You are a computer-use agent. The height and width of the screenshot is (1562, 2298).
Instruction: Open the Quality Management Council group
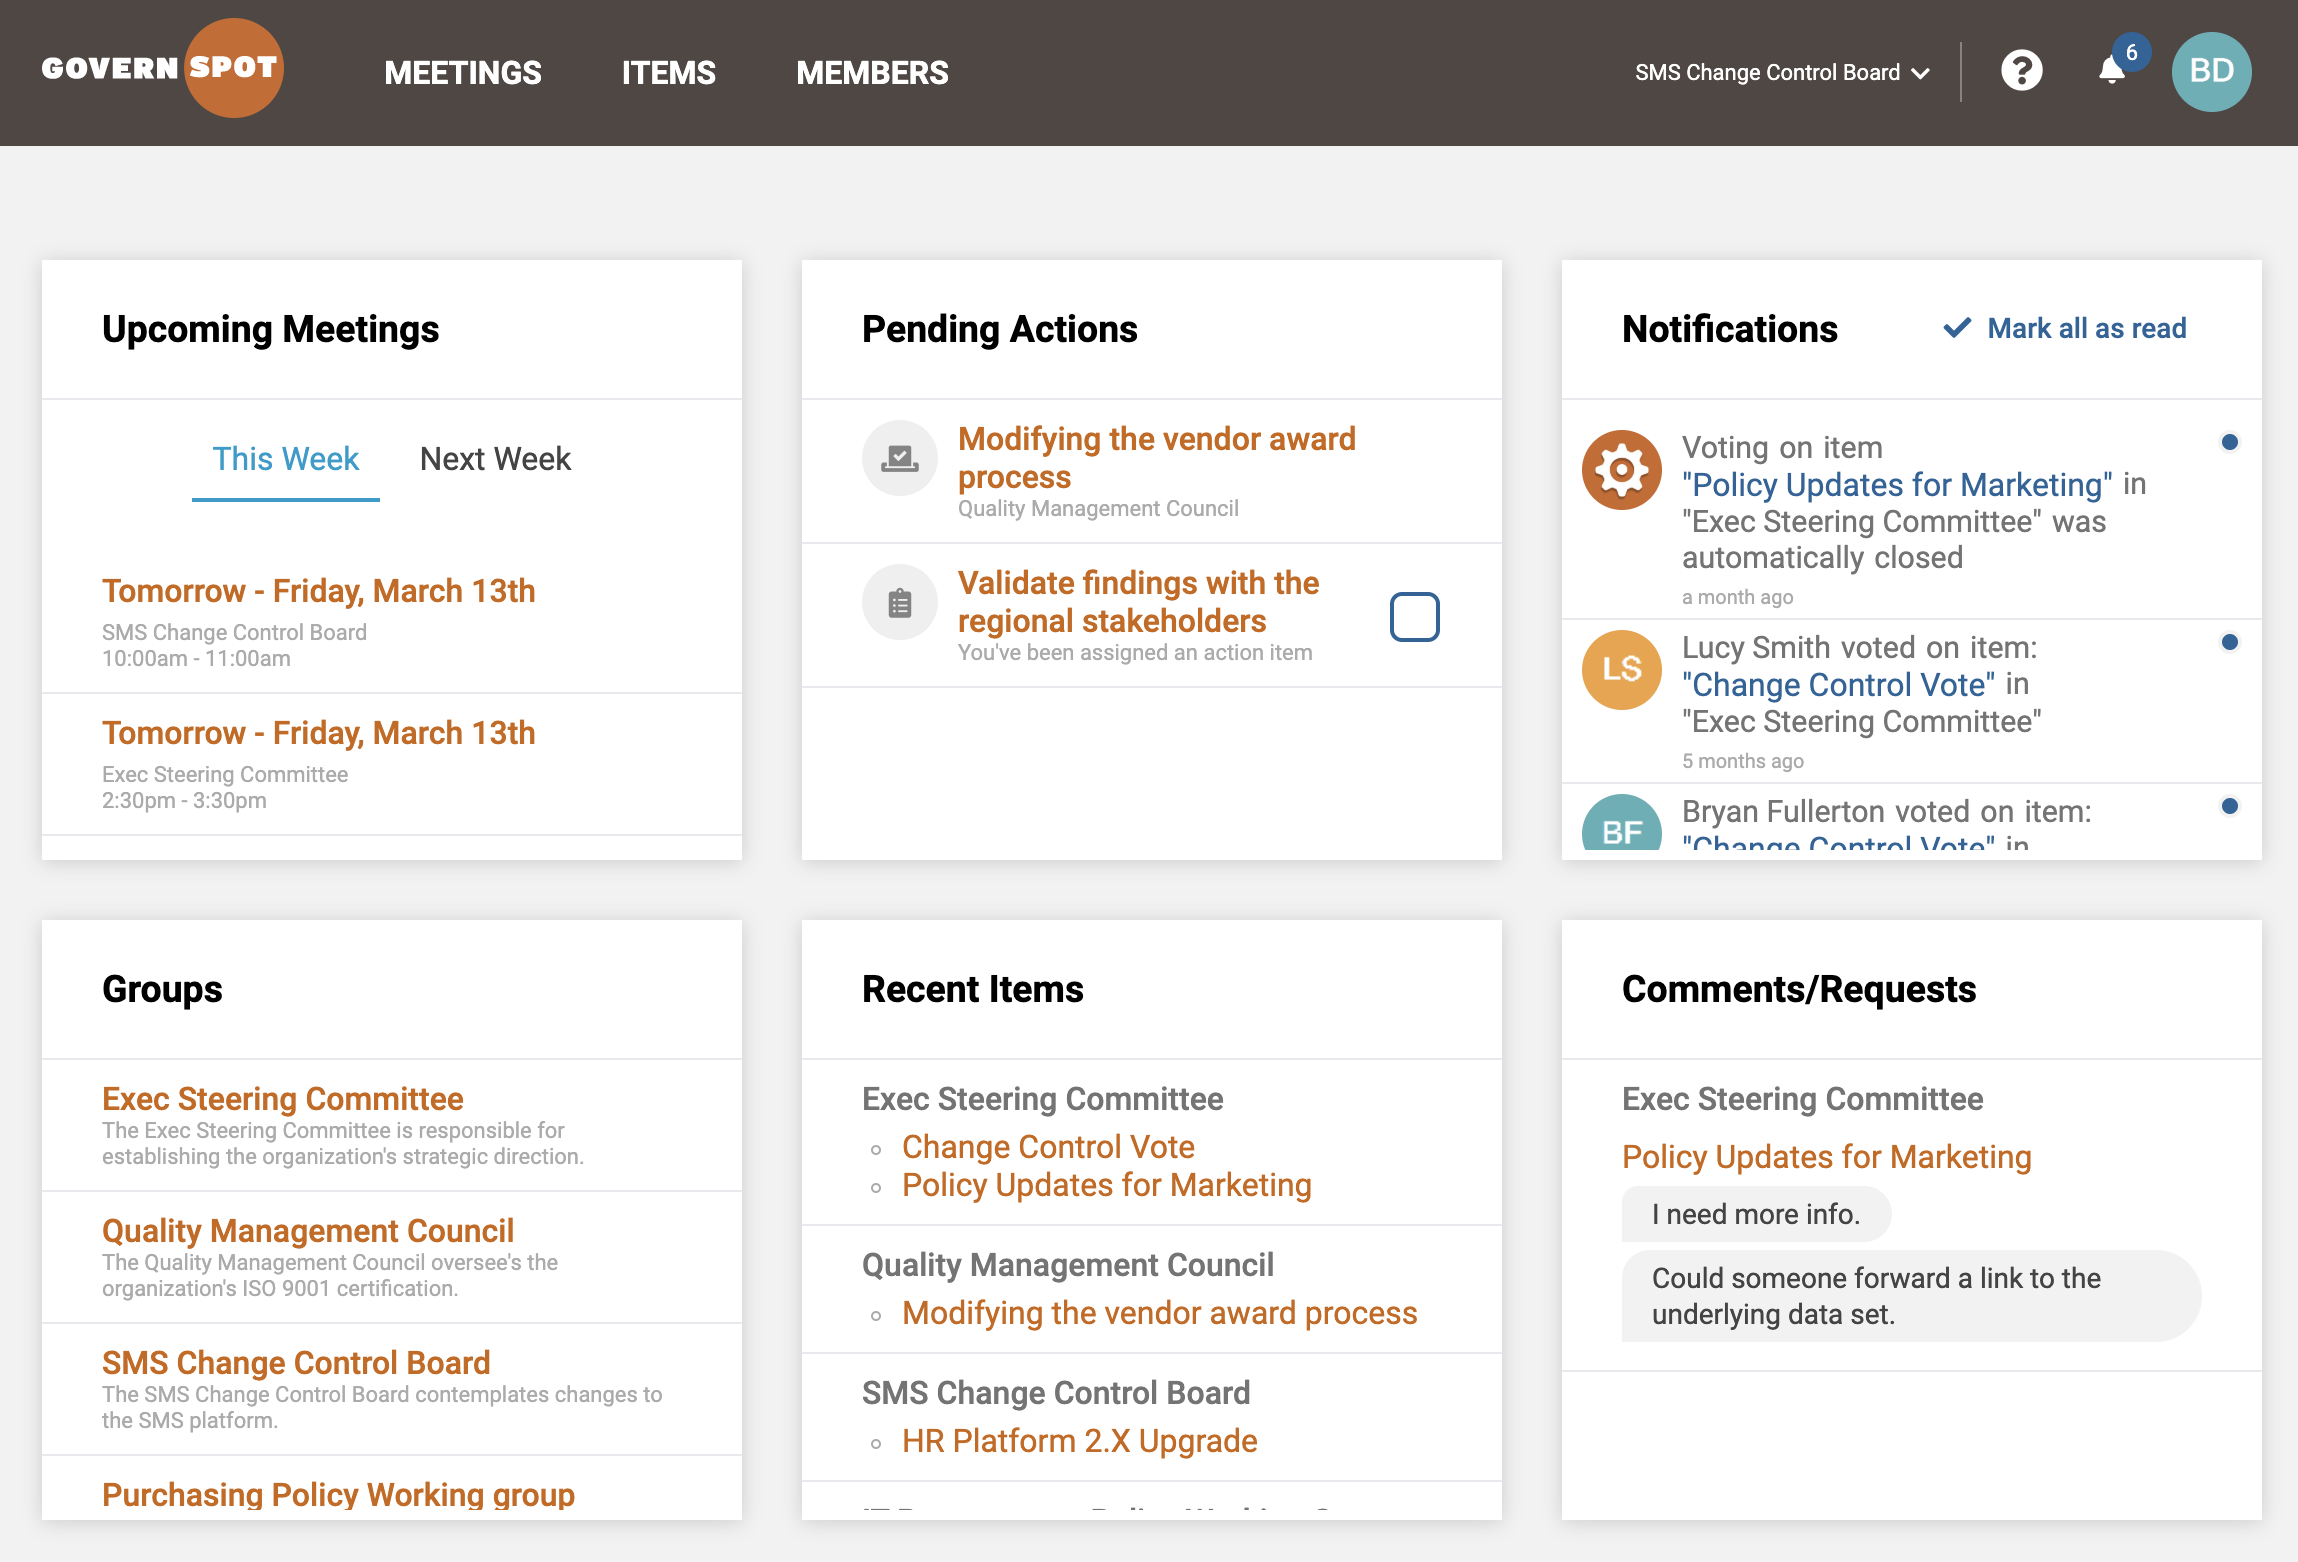tap(307, 1231)
